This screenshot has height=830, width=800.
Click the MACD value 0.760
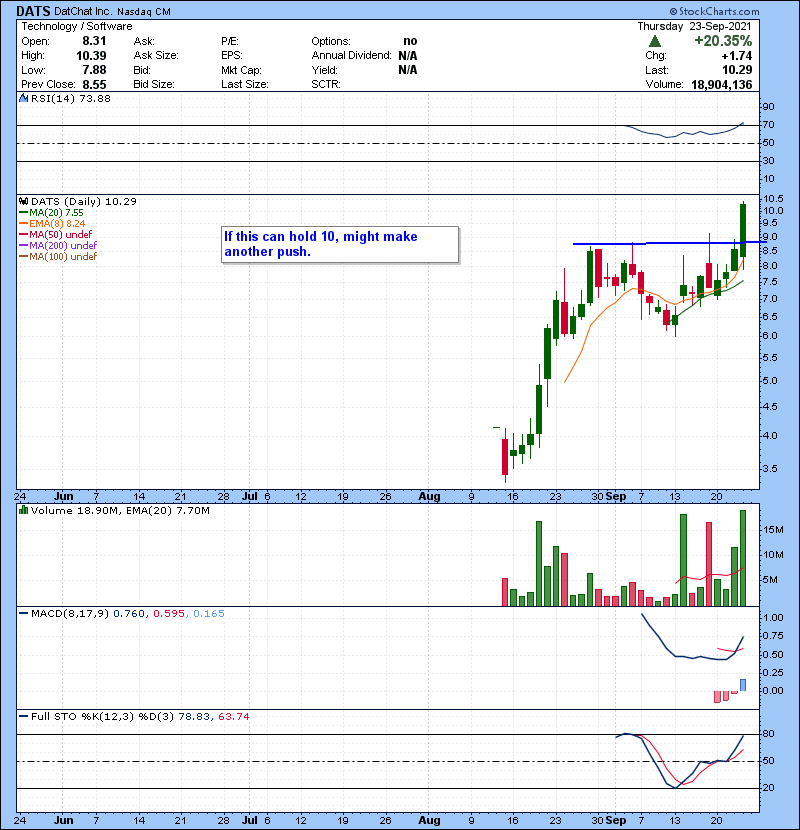tap(129, 614)
